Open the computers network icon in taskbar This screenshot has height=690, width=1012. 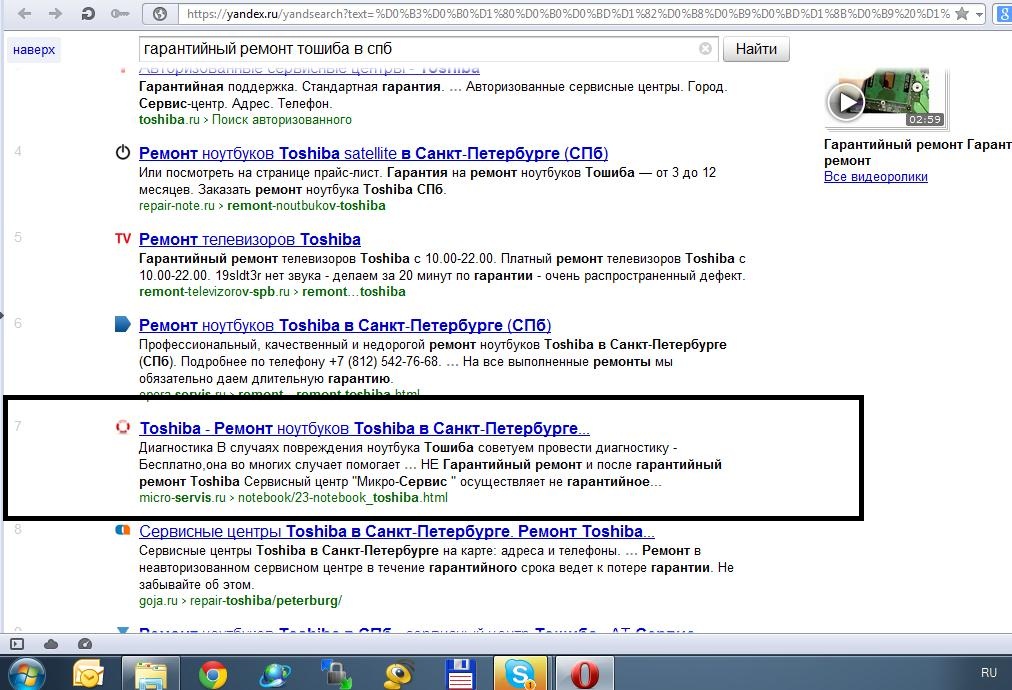[x=337, y=675]
